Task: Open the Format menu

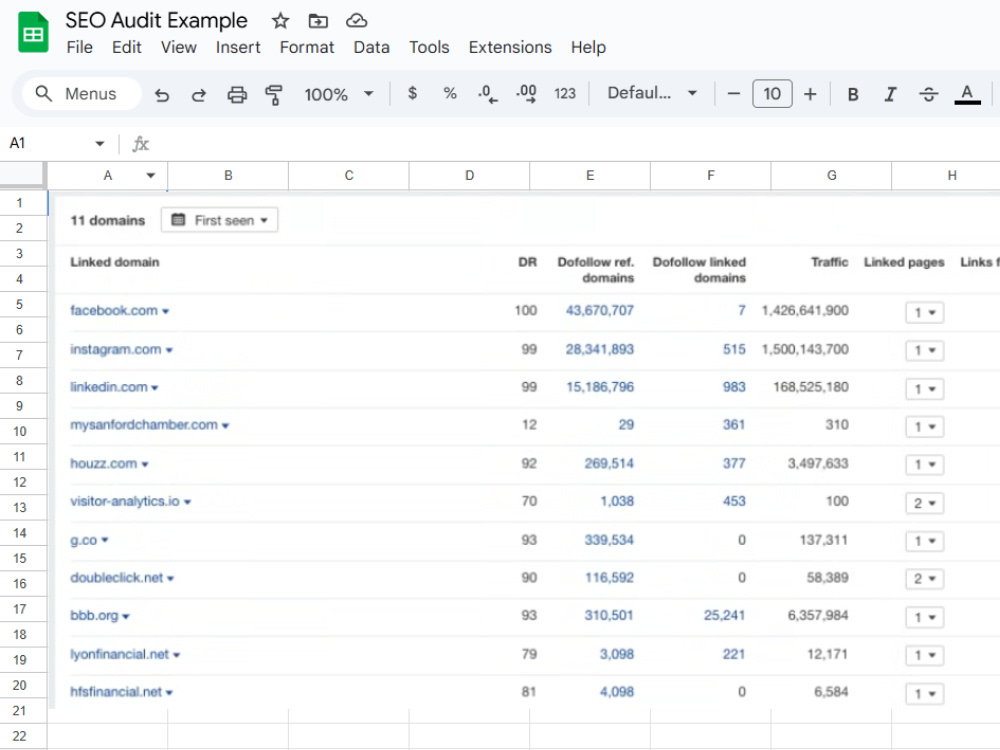Action: tap(307, 47)
